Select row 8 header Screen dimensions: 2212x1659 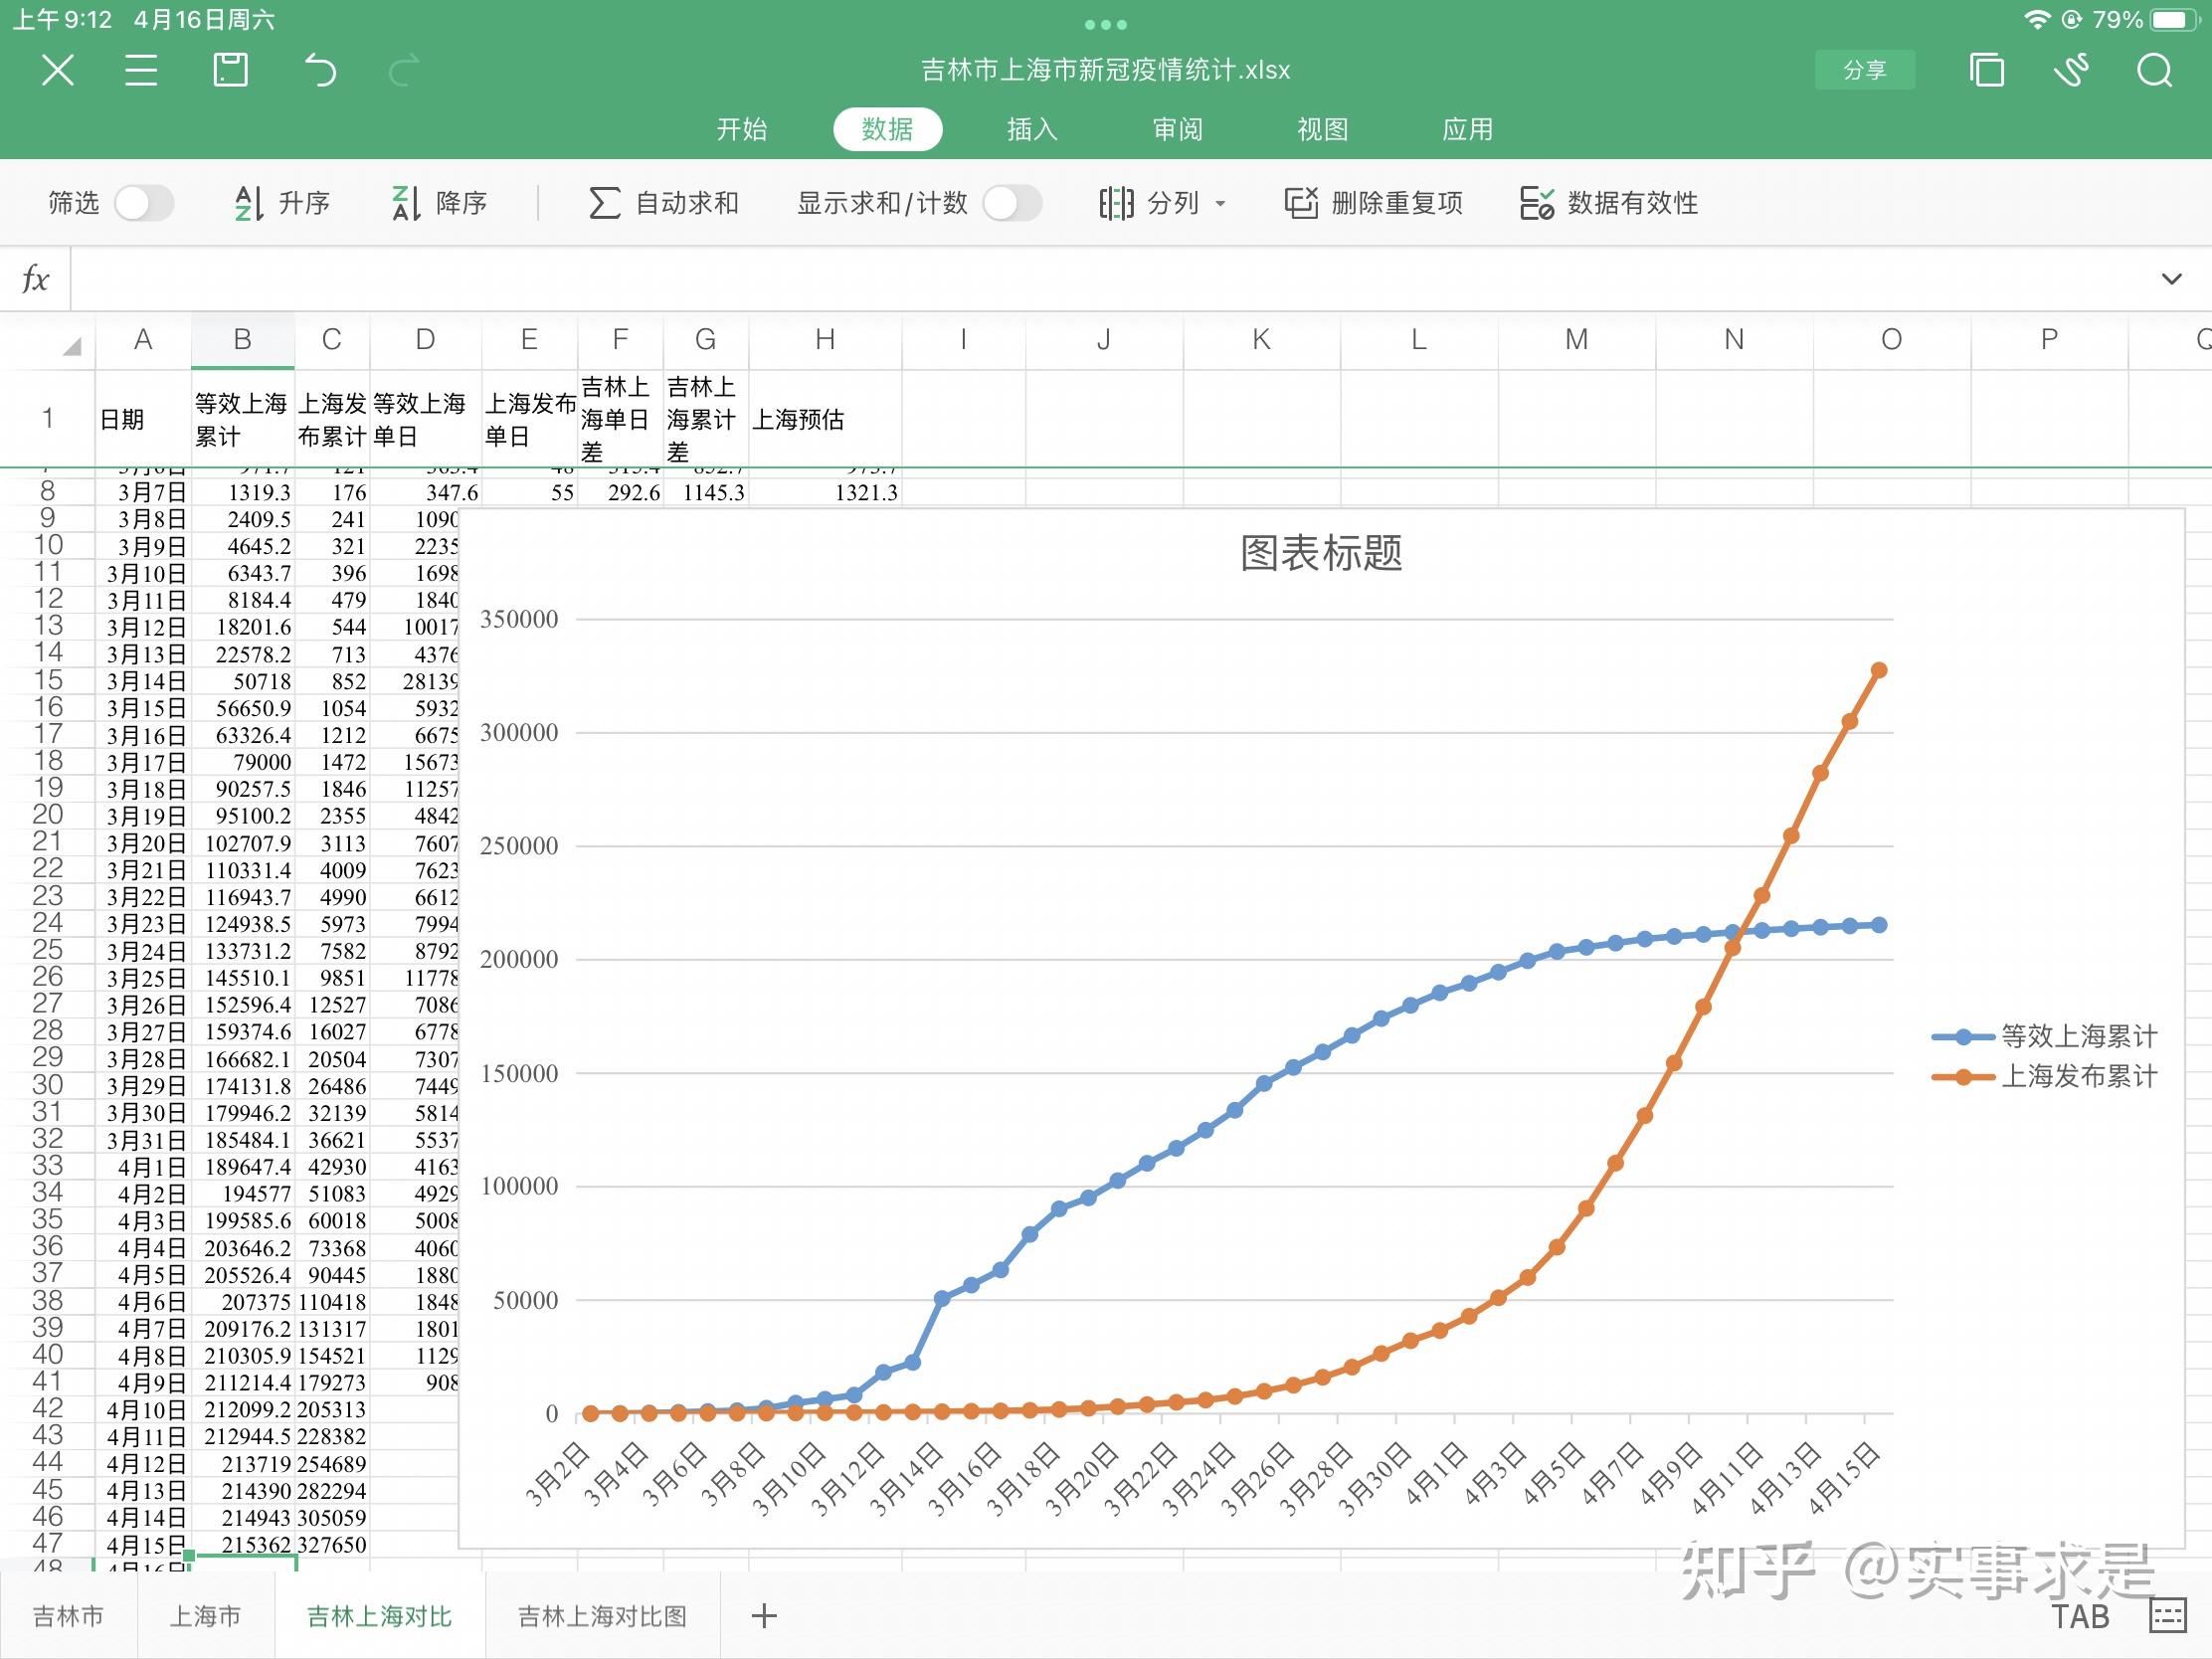click(x=47, y=491)
